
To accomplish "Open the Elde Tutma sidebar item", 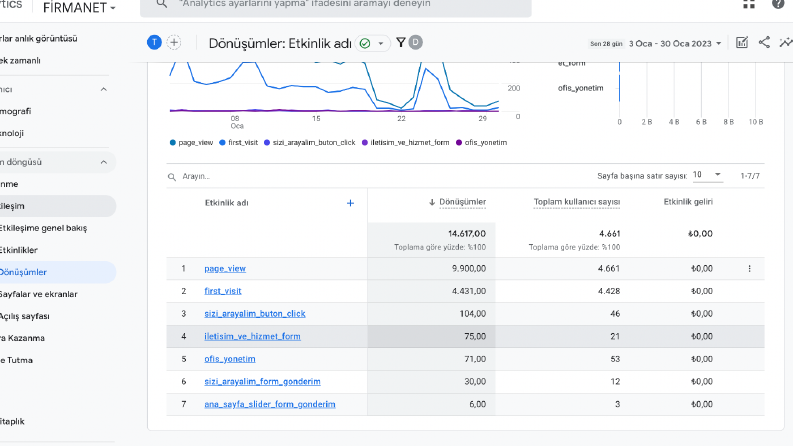I will [x=17, y=361].
